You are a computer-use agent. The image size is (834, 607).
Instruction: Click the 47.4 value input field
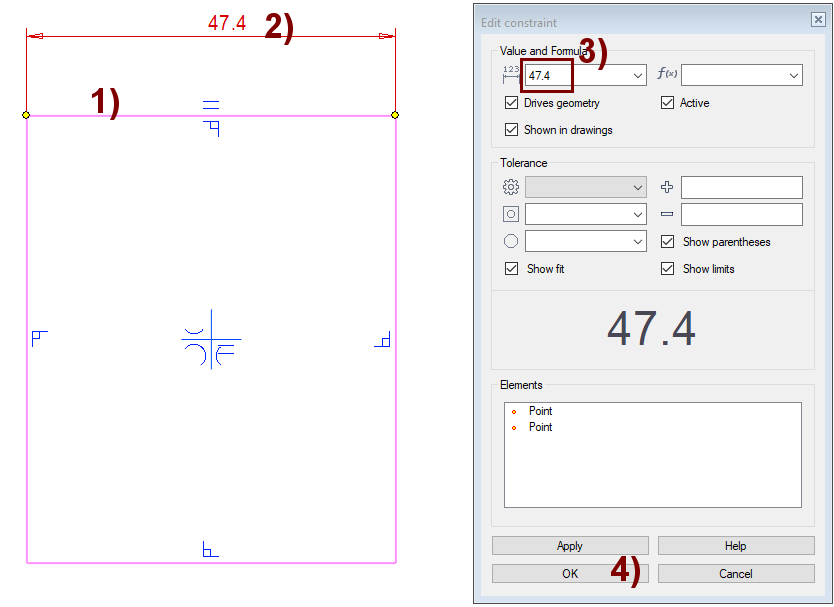click(x=548, y=75)
